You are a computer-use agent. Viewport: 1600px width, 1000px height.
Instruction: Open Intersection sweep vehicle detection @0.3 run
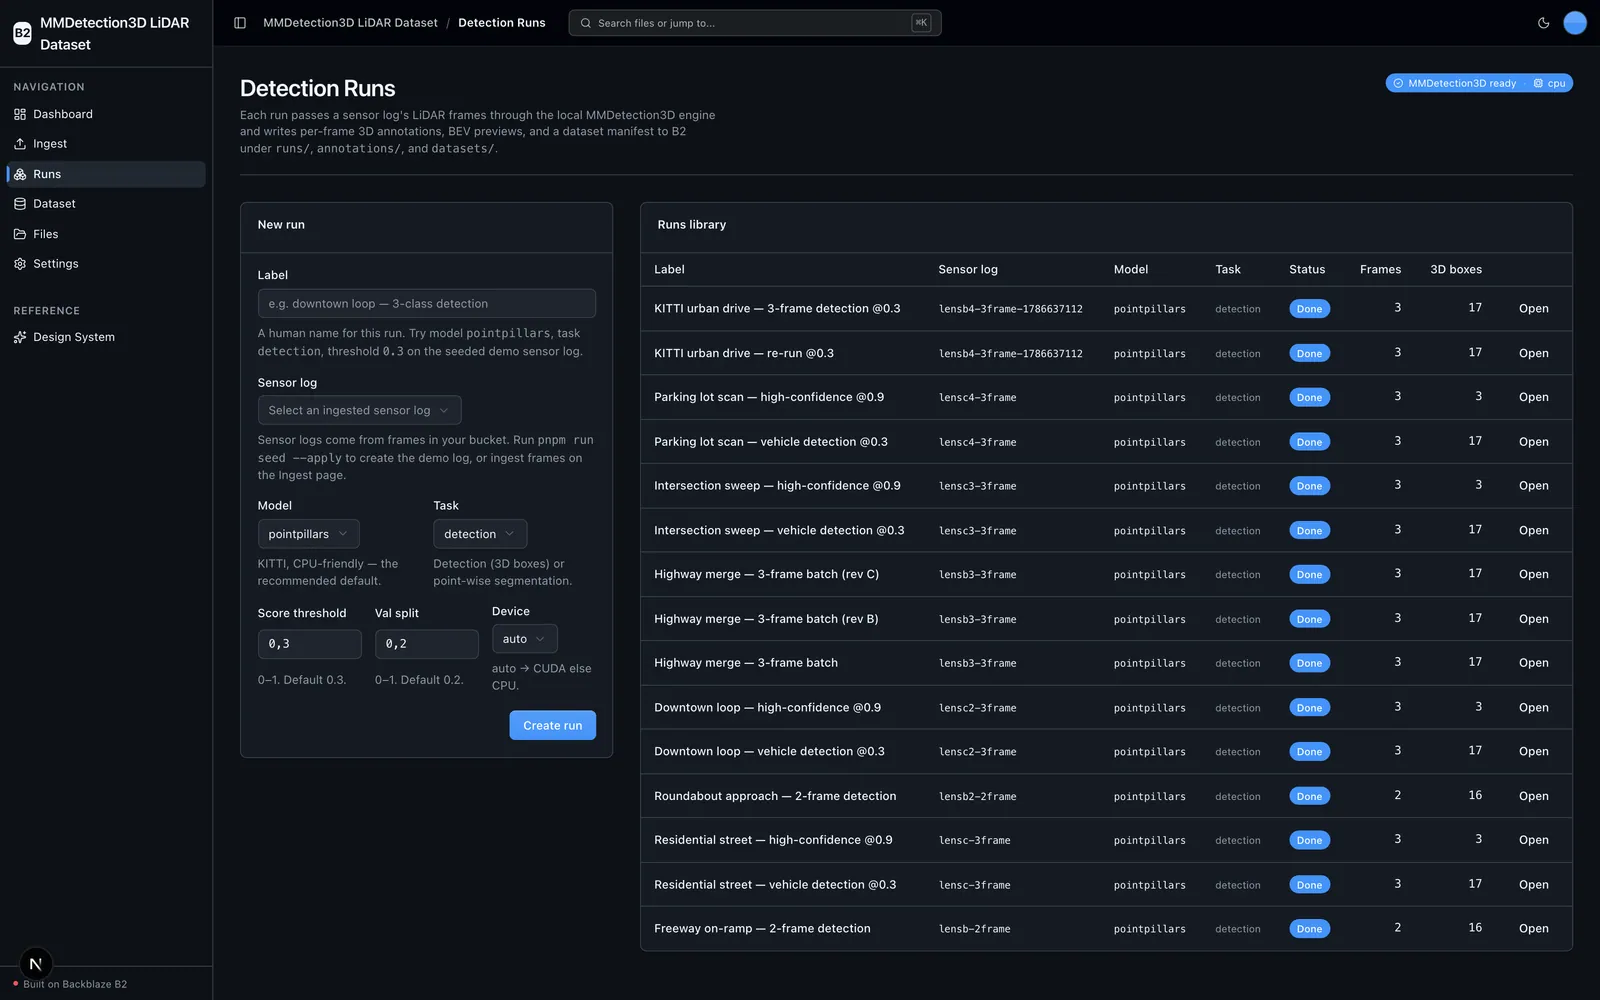1533,531
